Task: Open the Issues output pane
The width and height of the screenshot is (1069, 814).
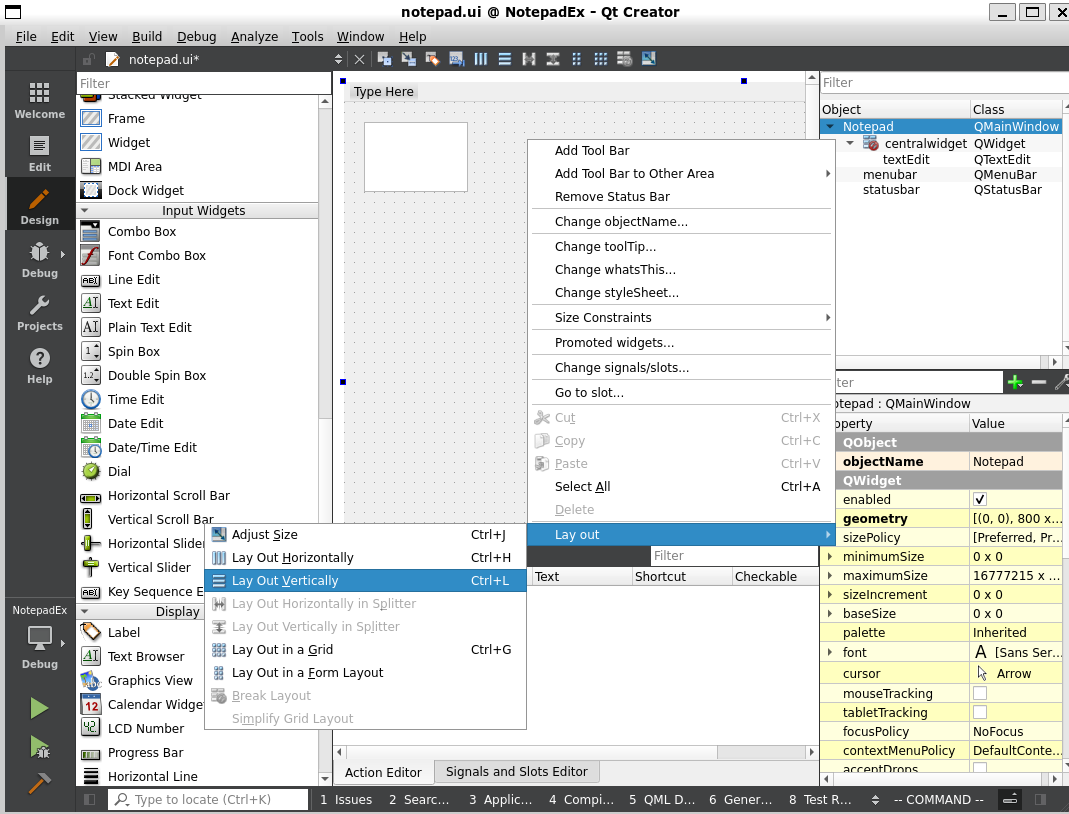Action: (346, 799)
